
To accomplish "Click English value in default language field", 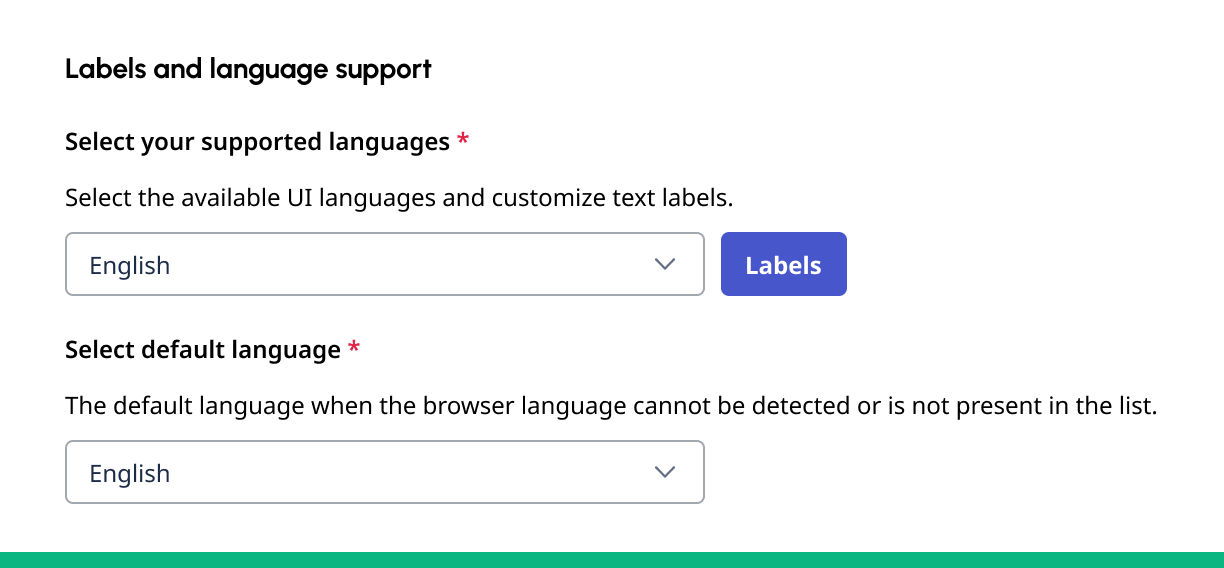I will (x=130, y=474).
